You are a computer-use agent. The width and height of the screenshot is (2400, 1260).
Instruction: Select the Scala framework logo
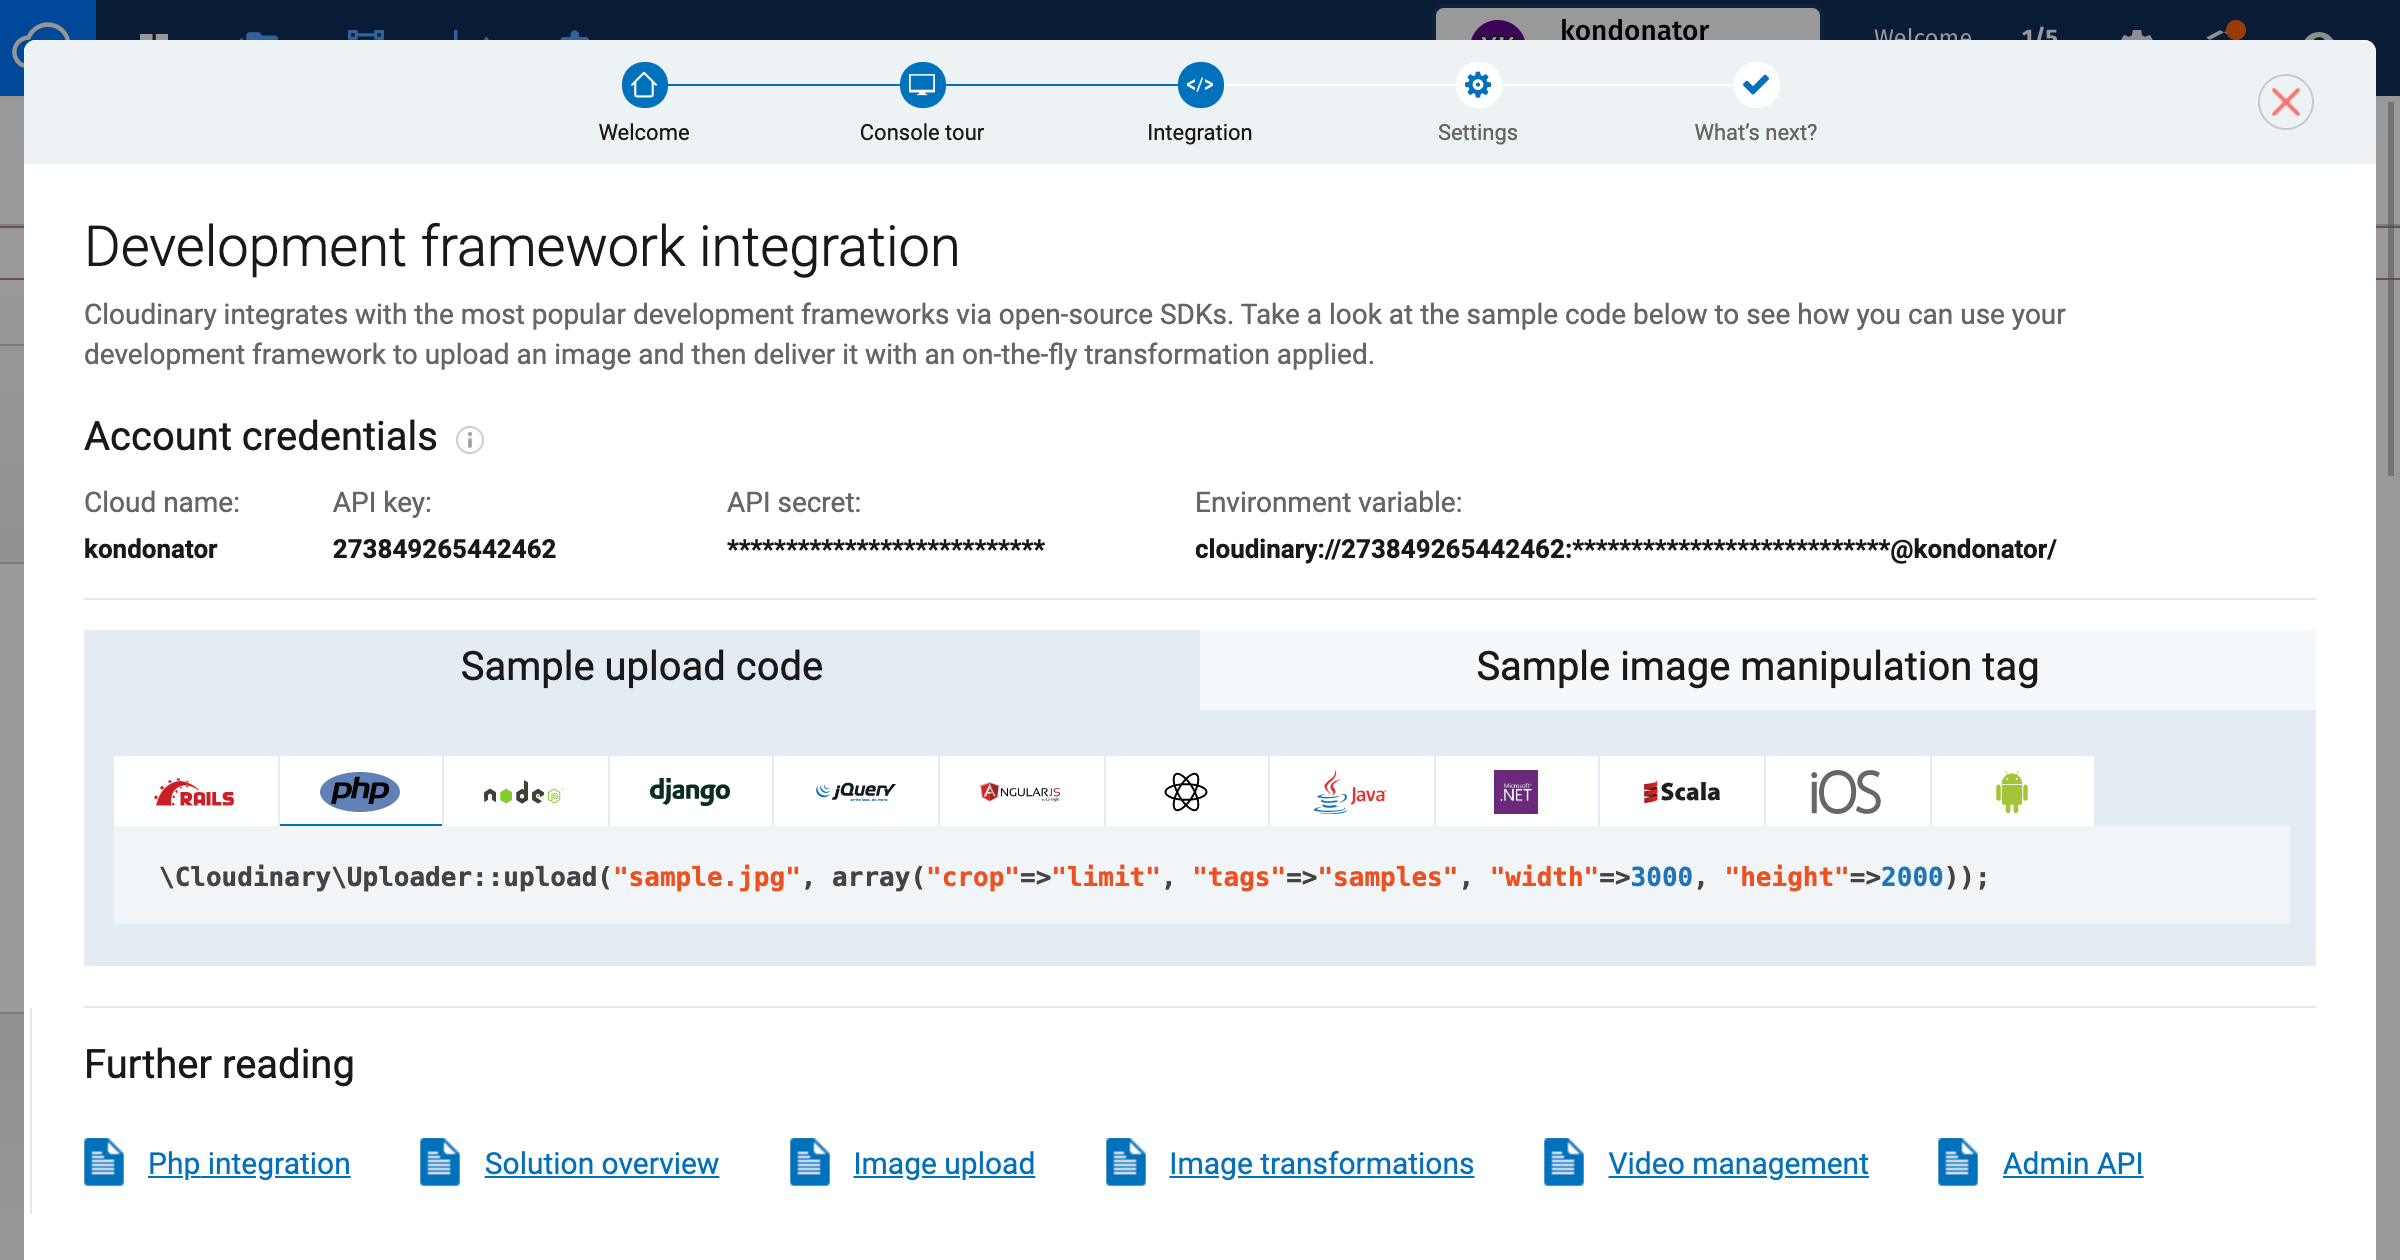click(1682, 792)
